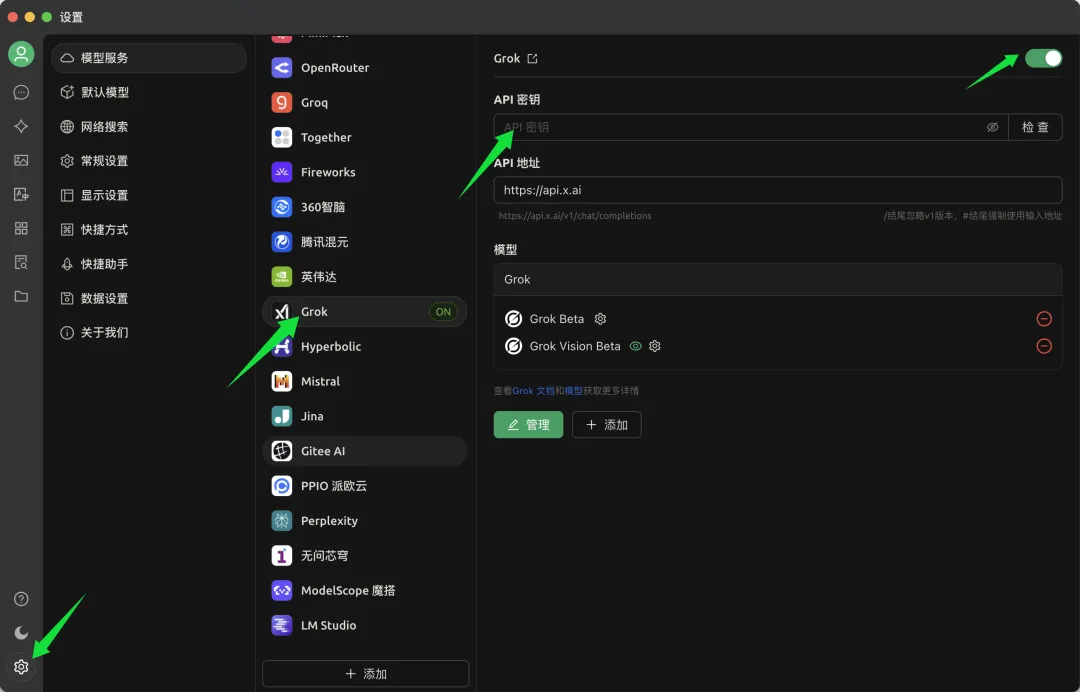Focus the API 地址 field with https://api.x.ai
Image resolution: width=1080 pixels, height=692 pixels.
[778, 190]
